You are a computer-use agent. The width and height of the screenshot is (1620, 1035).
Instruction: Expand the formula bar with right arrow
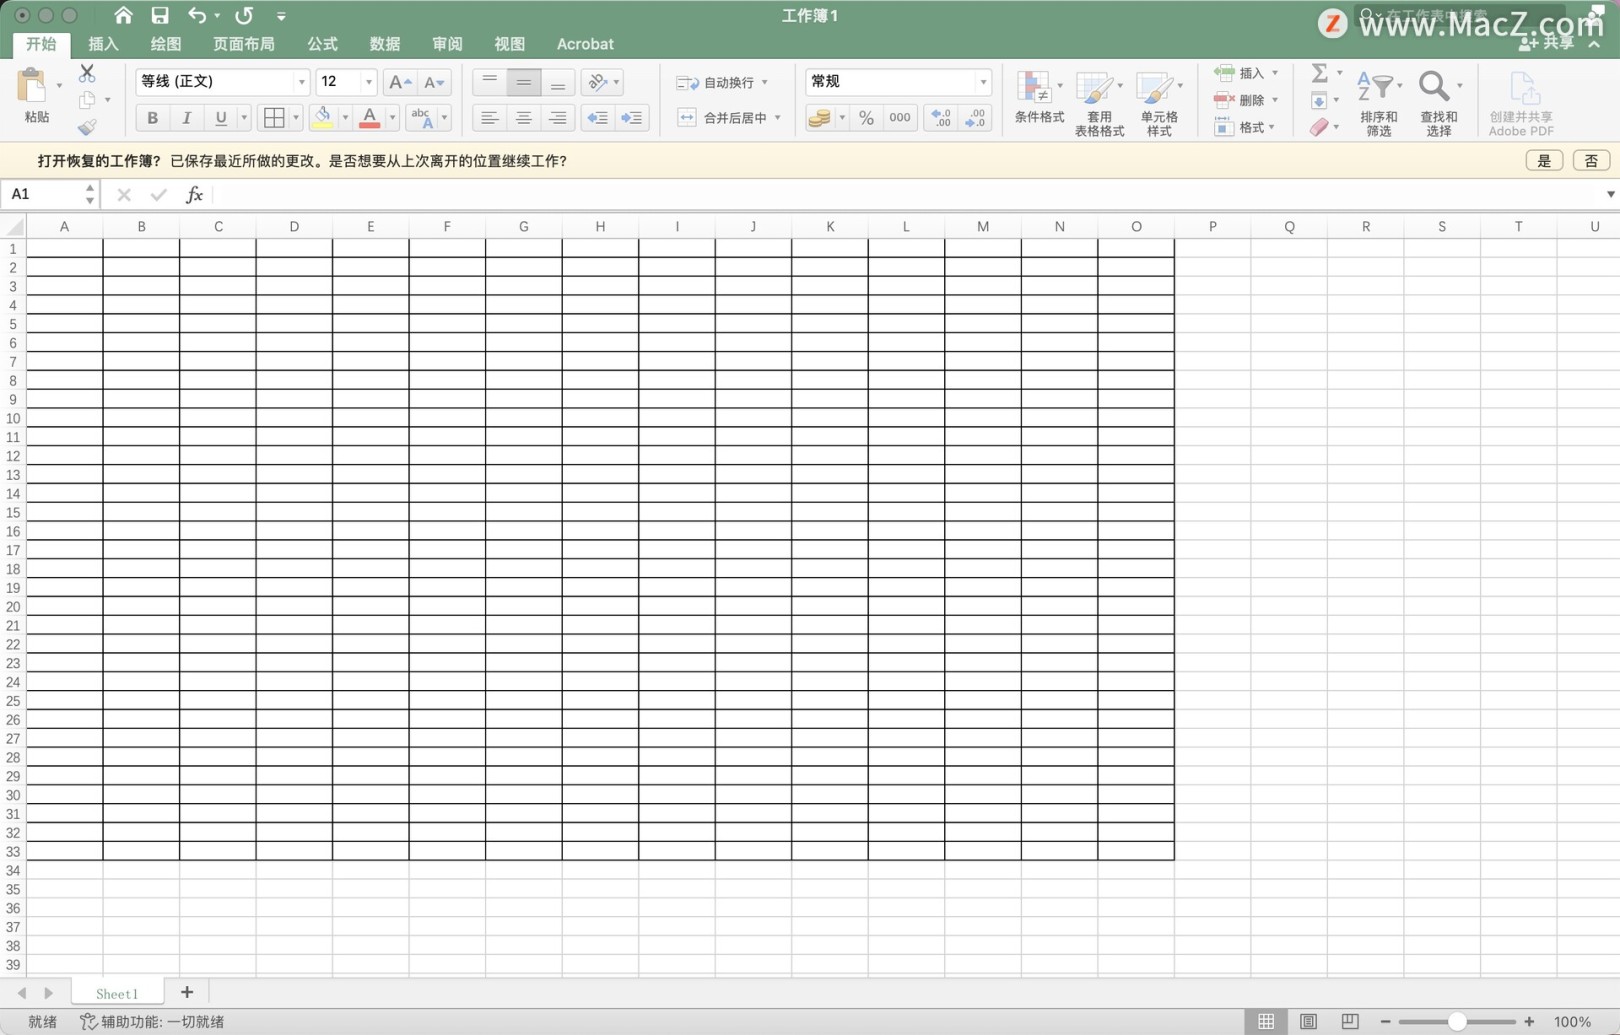tap(1610, 194)
